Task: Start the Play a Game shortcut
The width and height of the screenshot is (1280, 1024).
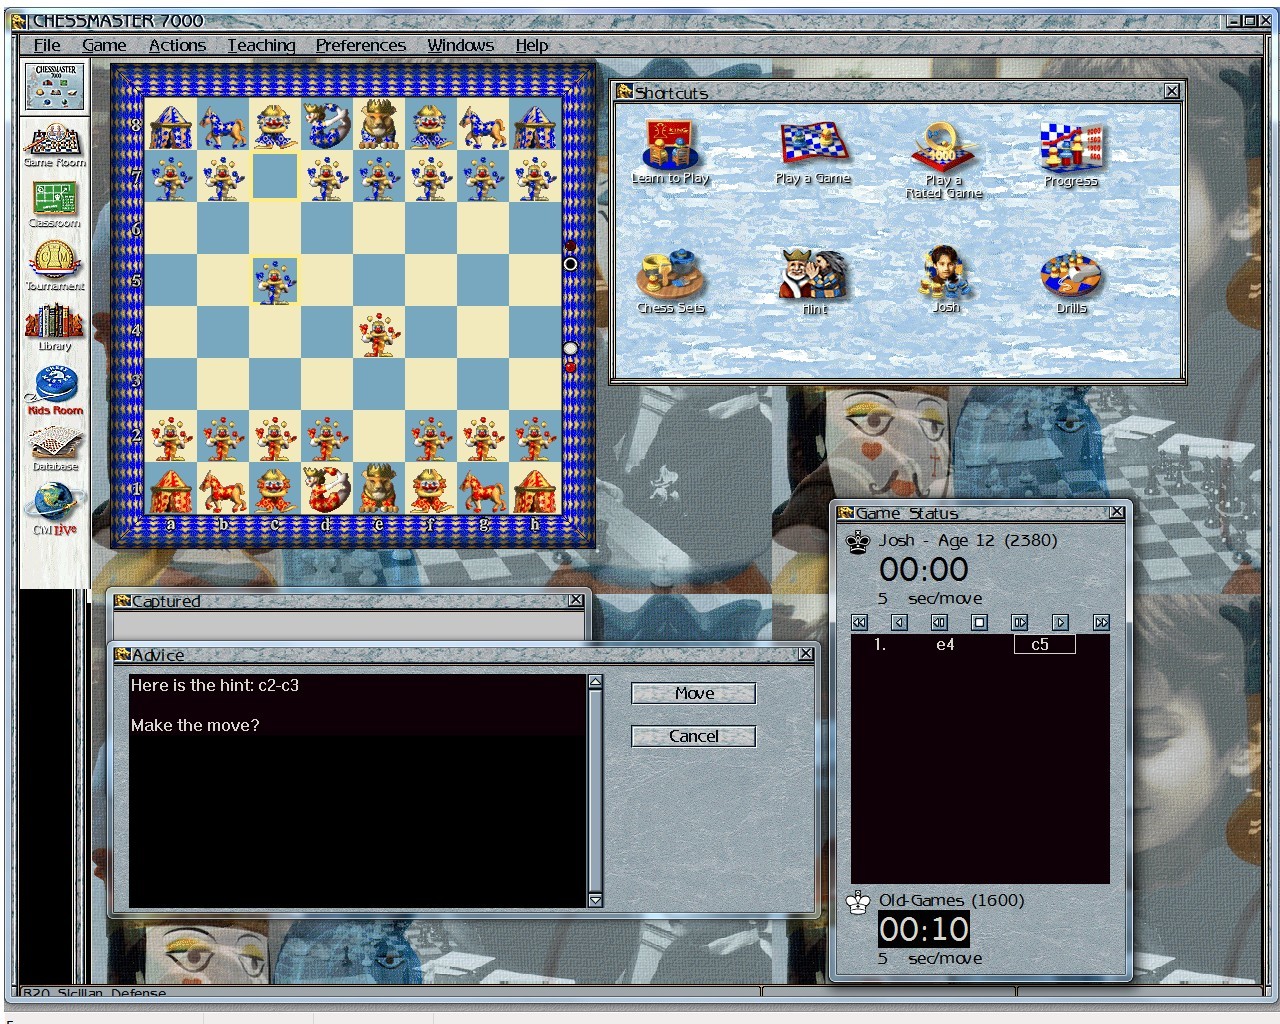Action: pos(812,153)
